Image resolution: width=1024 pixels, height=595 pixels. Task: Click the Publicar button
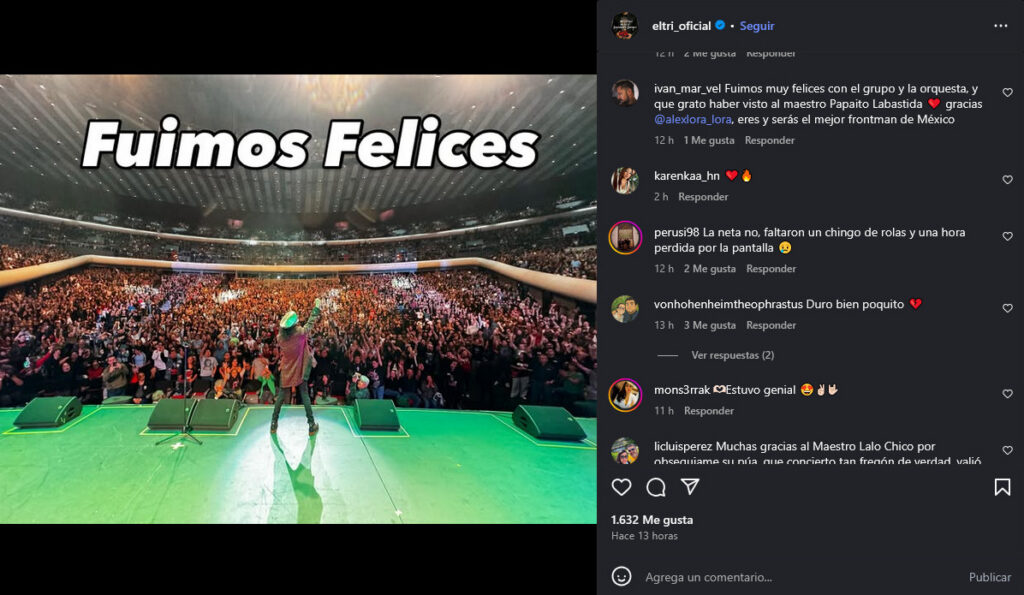pos(989,577)
